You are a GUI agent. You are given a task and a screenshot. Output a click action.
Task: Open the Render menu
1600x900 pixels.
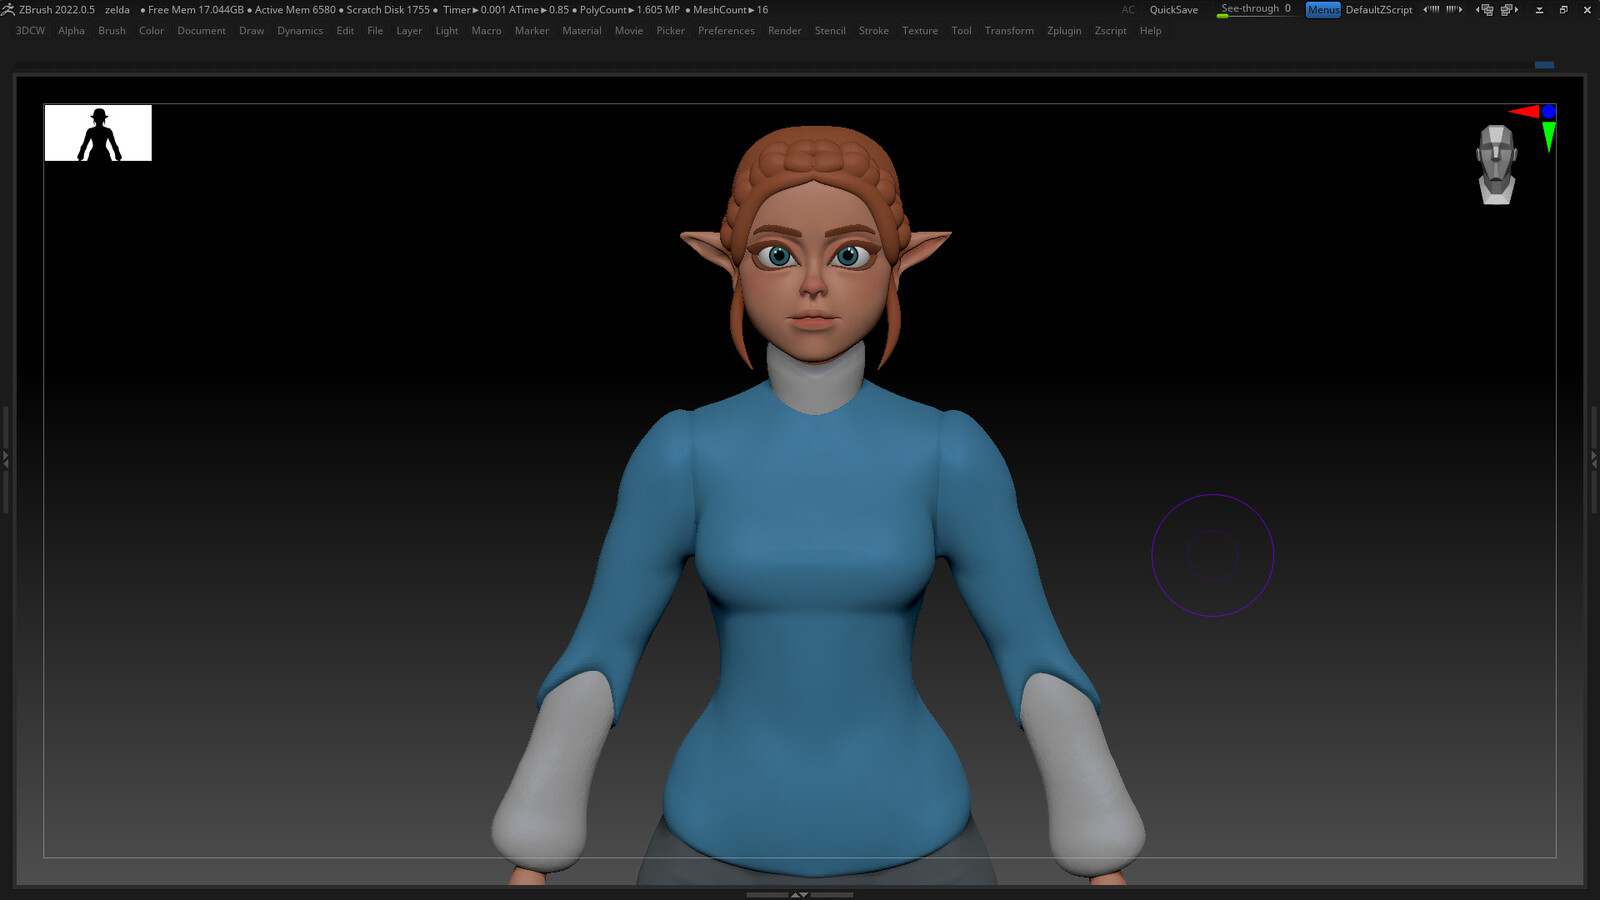click(784, 31)
